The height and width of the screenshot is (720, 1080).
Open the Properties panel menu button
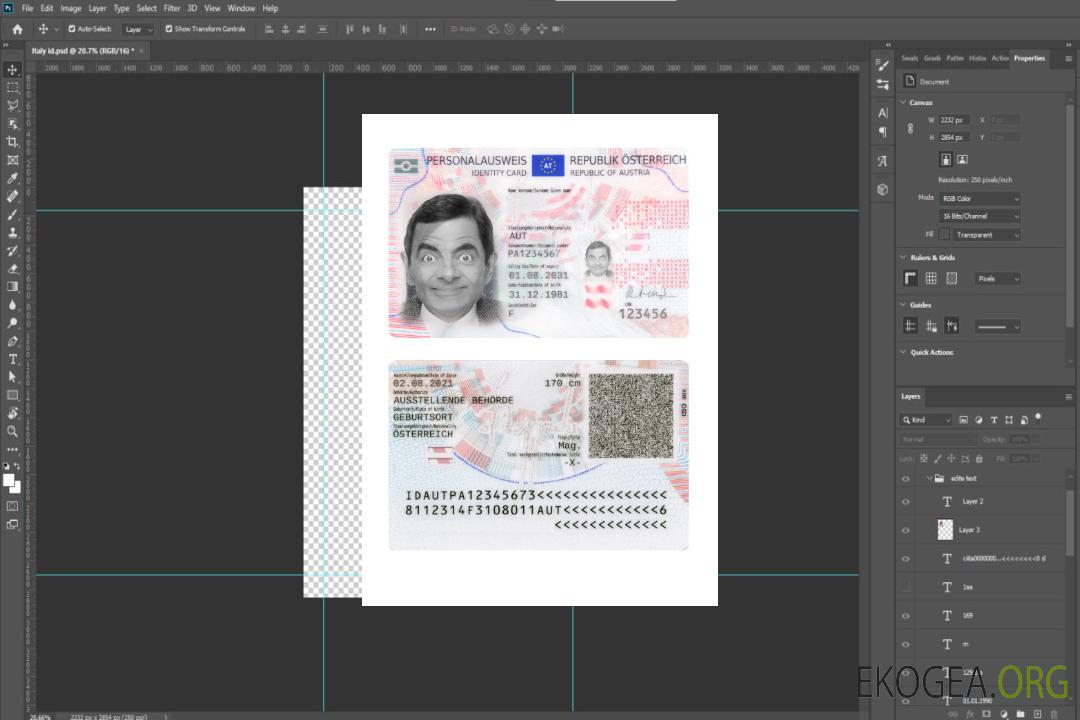(x=1068, y=59)
